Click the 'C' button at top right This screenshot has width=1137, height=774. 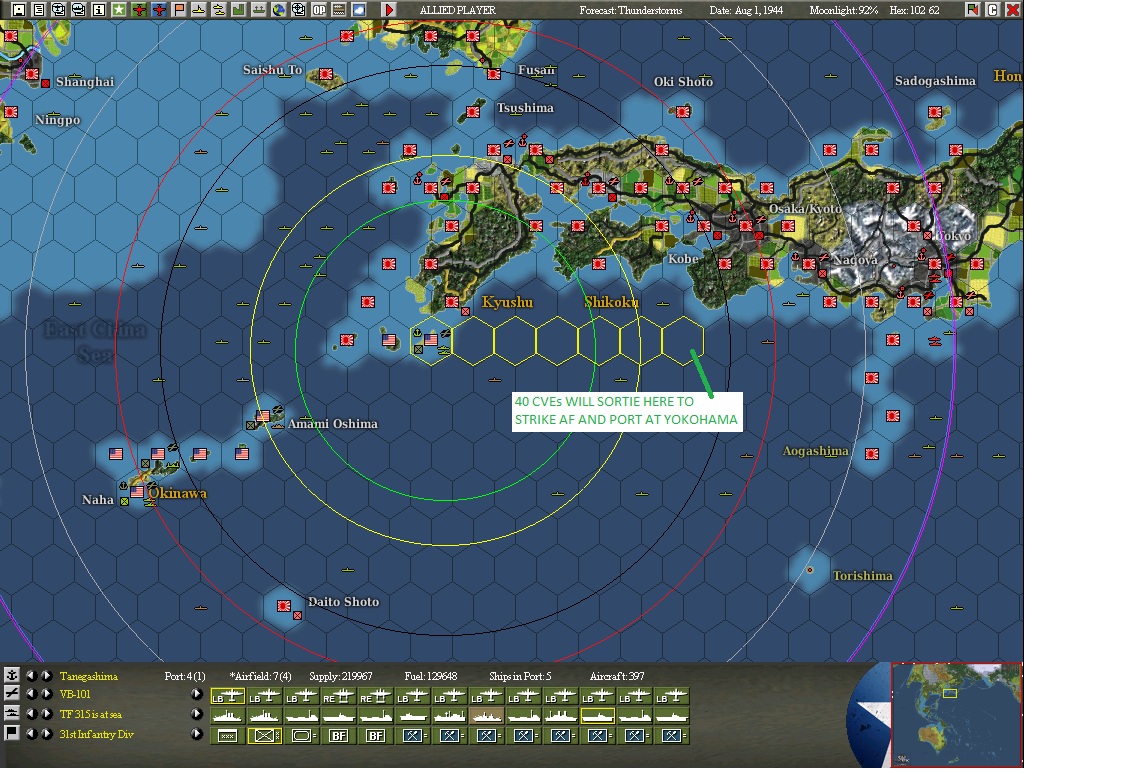click(x=993, y=9)
